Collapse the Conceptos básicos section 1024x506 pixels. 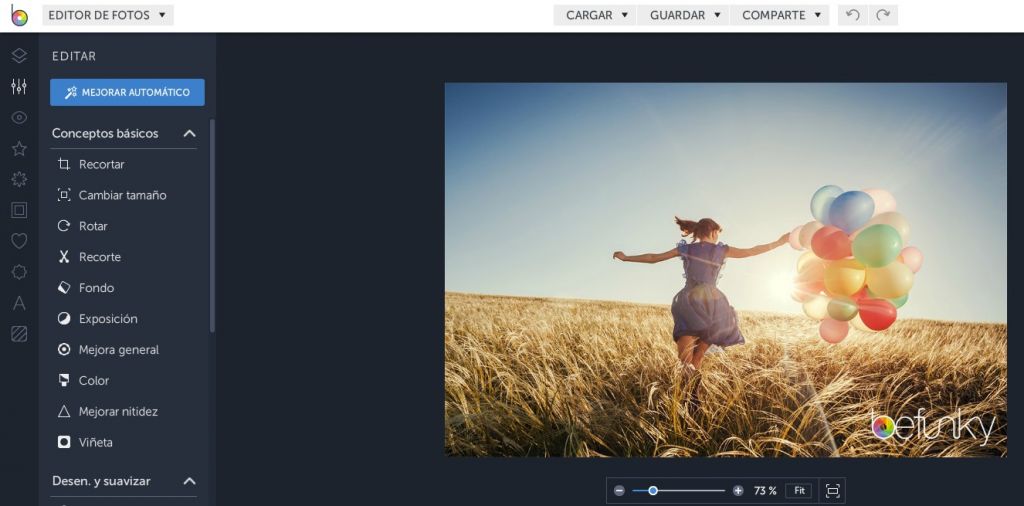pos(189,134)
